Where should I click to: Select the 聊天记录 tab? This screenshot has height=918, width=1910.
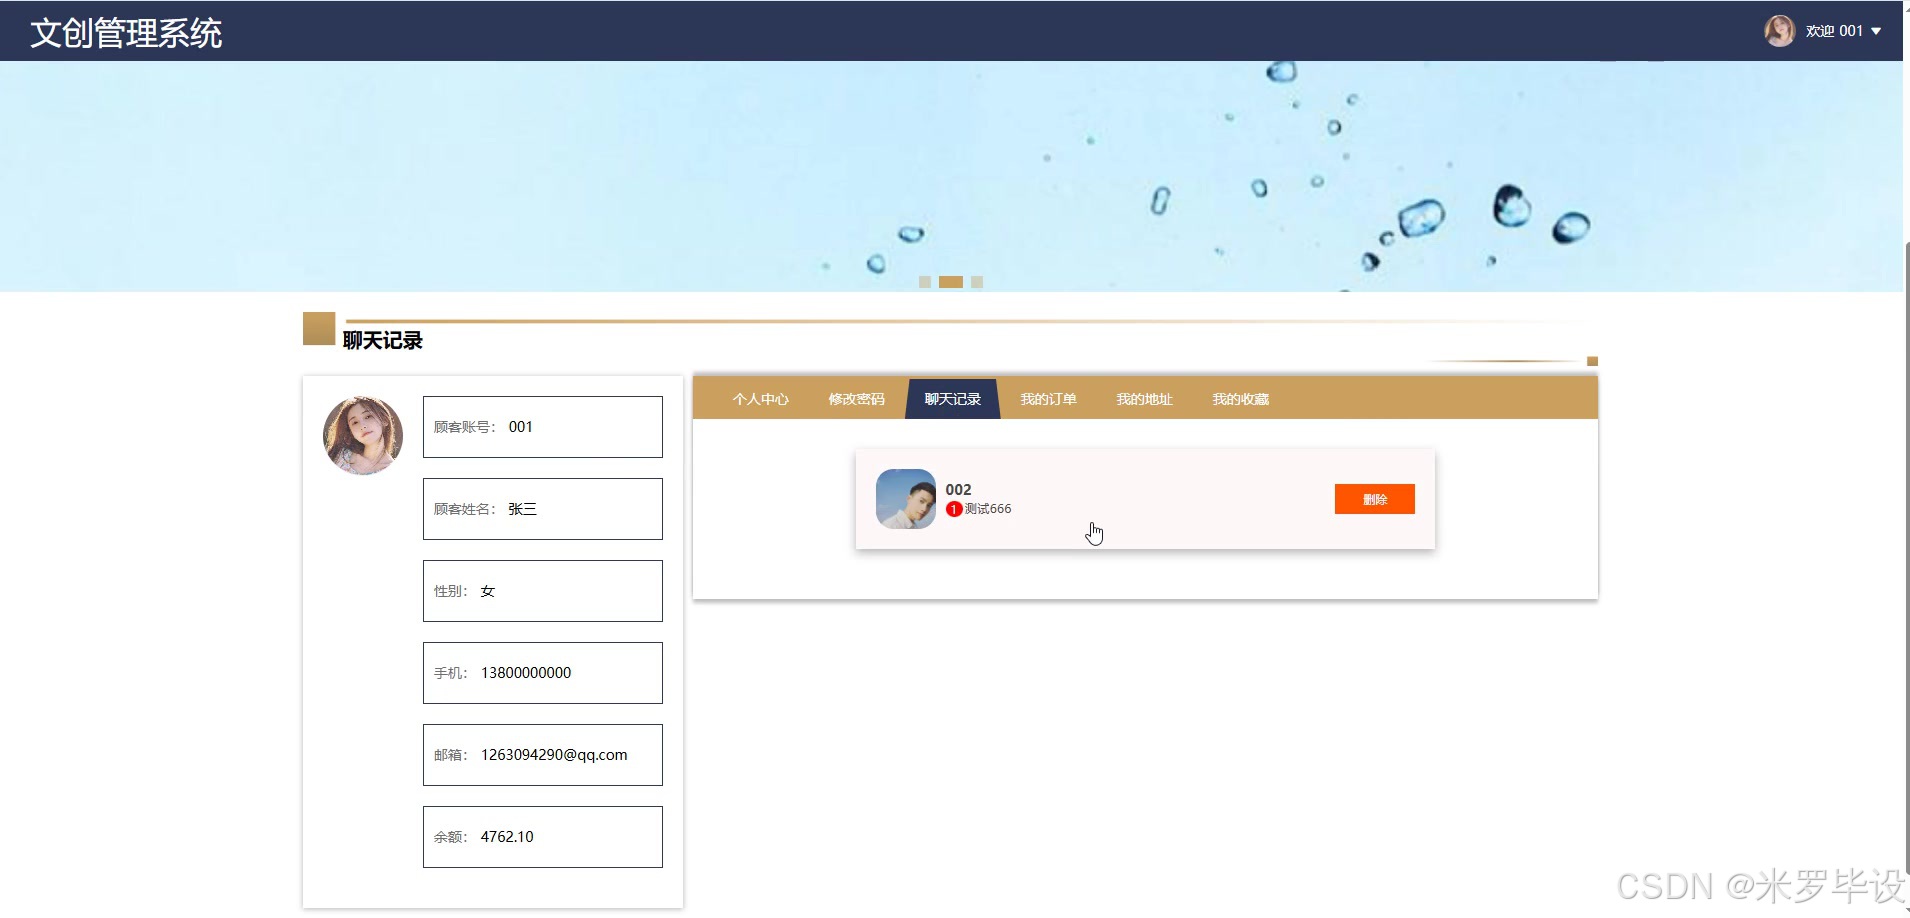pyautogui.click(x=952, y=399)
